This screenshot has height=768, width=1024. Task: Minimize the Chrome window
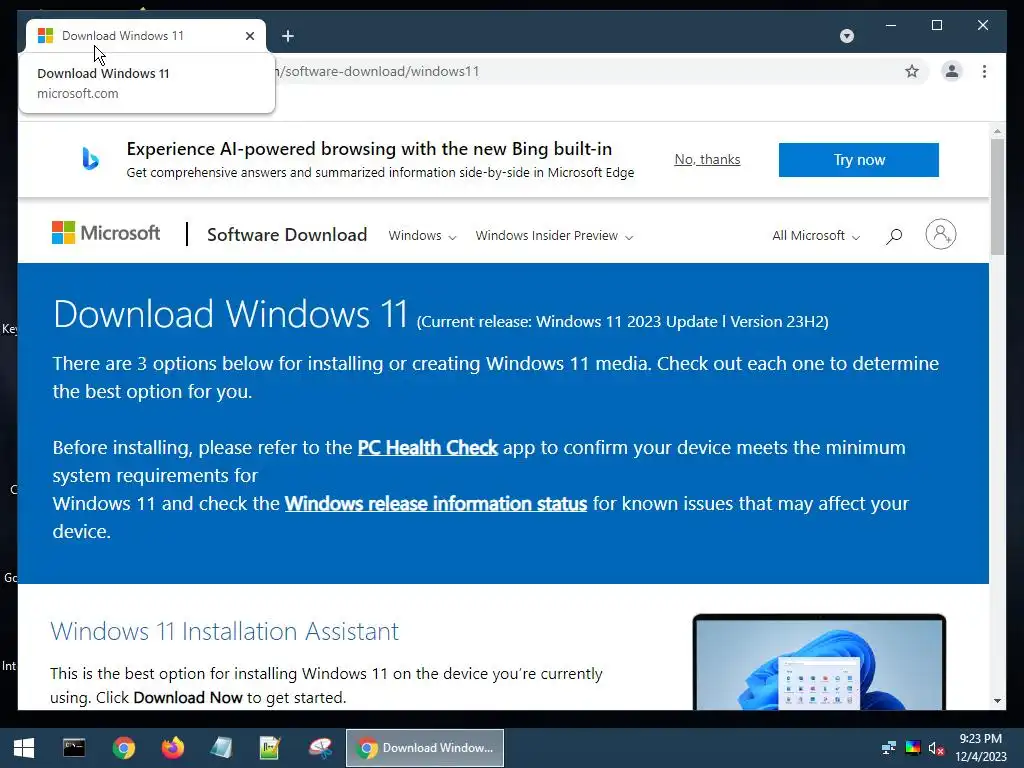pyautogui.click(x=891, y=25)
